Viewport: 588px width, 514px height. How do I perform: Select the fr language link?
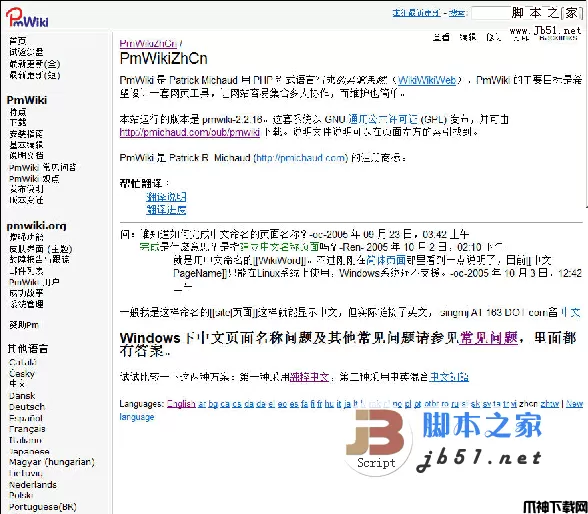click(x=319, y=404)
